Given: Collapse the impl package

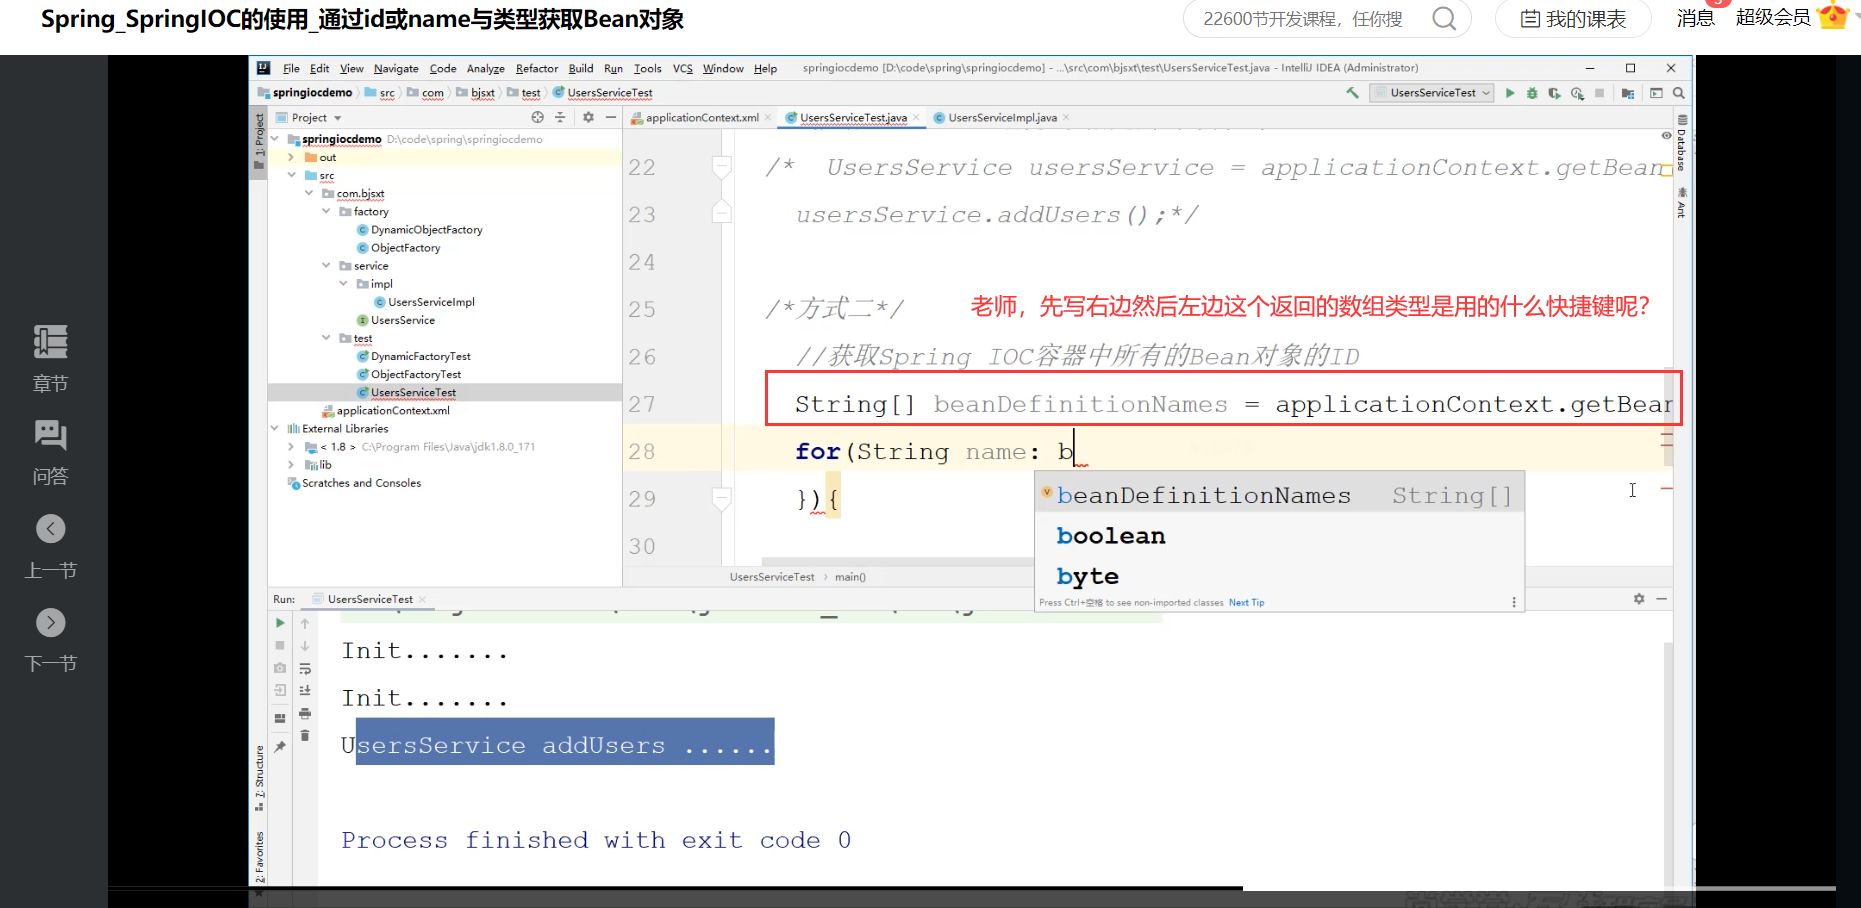Looking at the screenshot, I should point(343,283).
